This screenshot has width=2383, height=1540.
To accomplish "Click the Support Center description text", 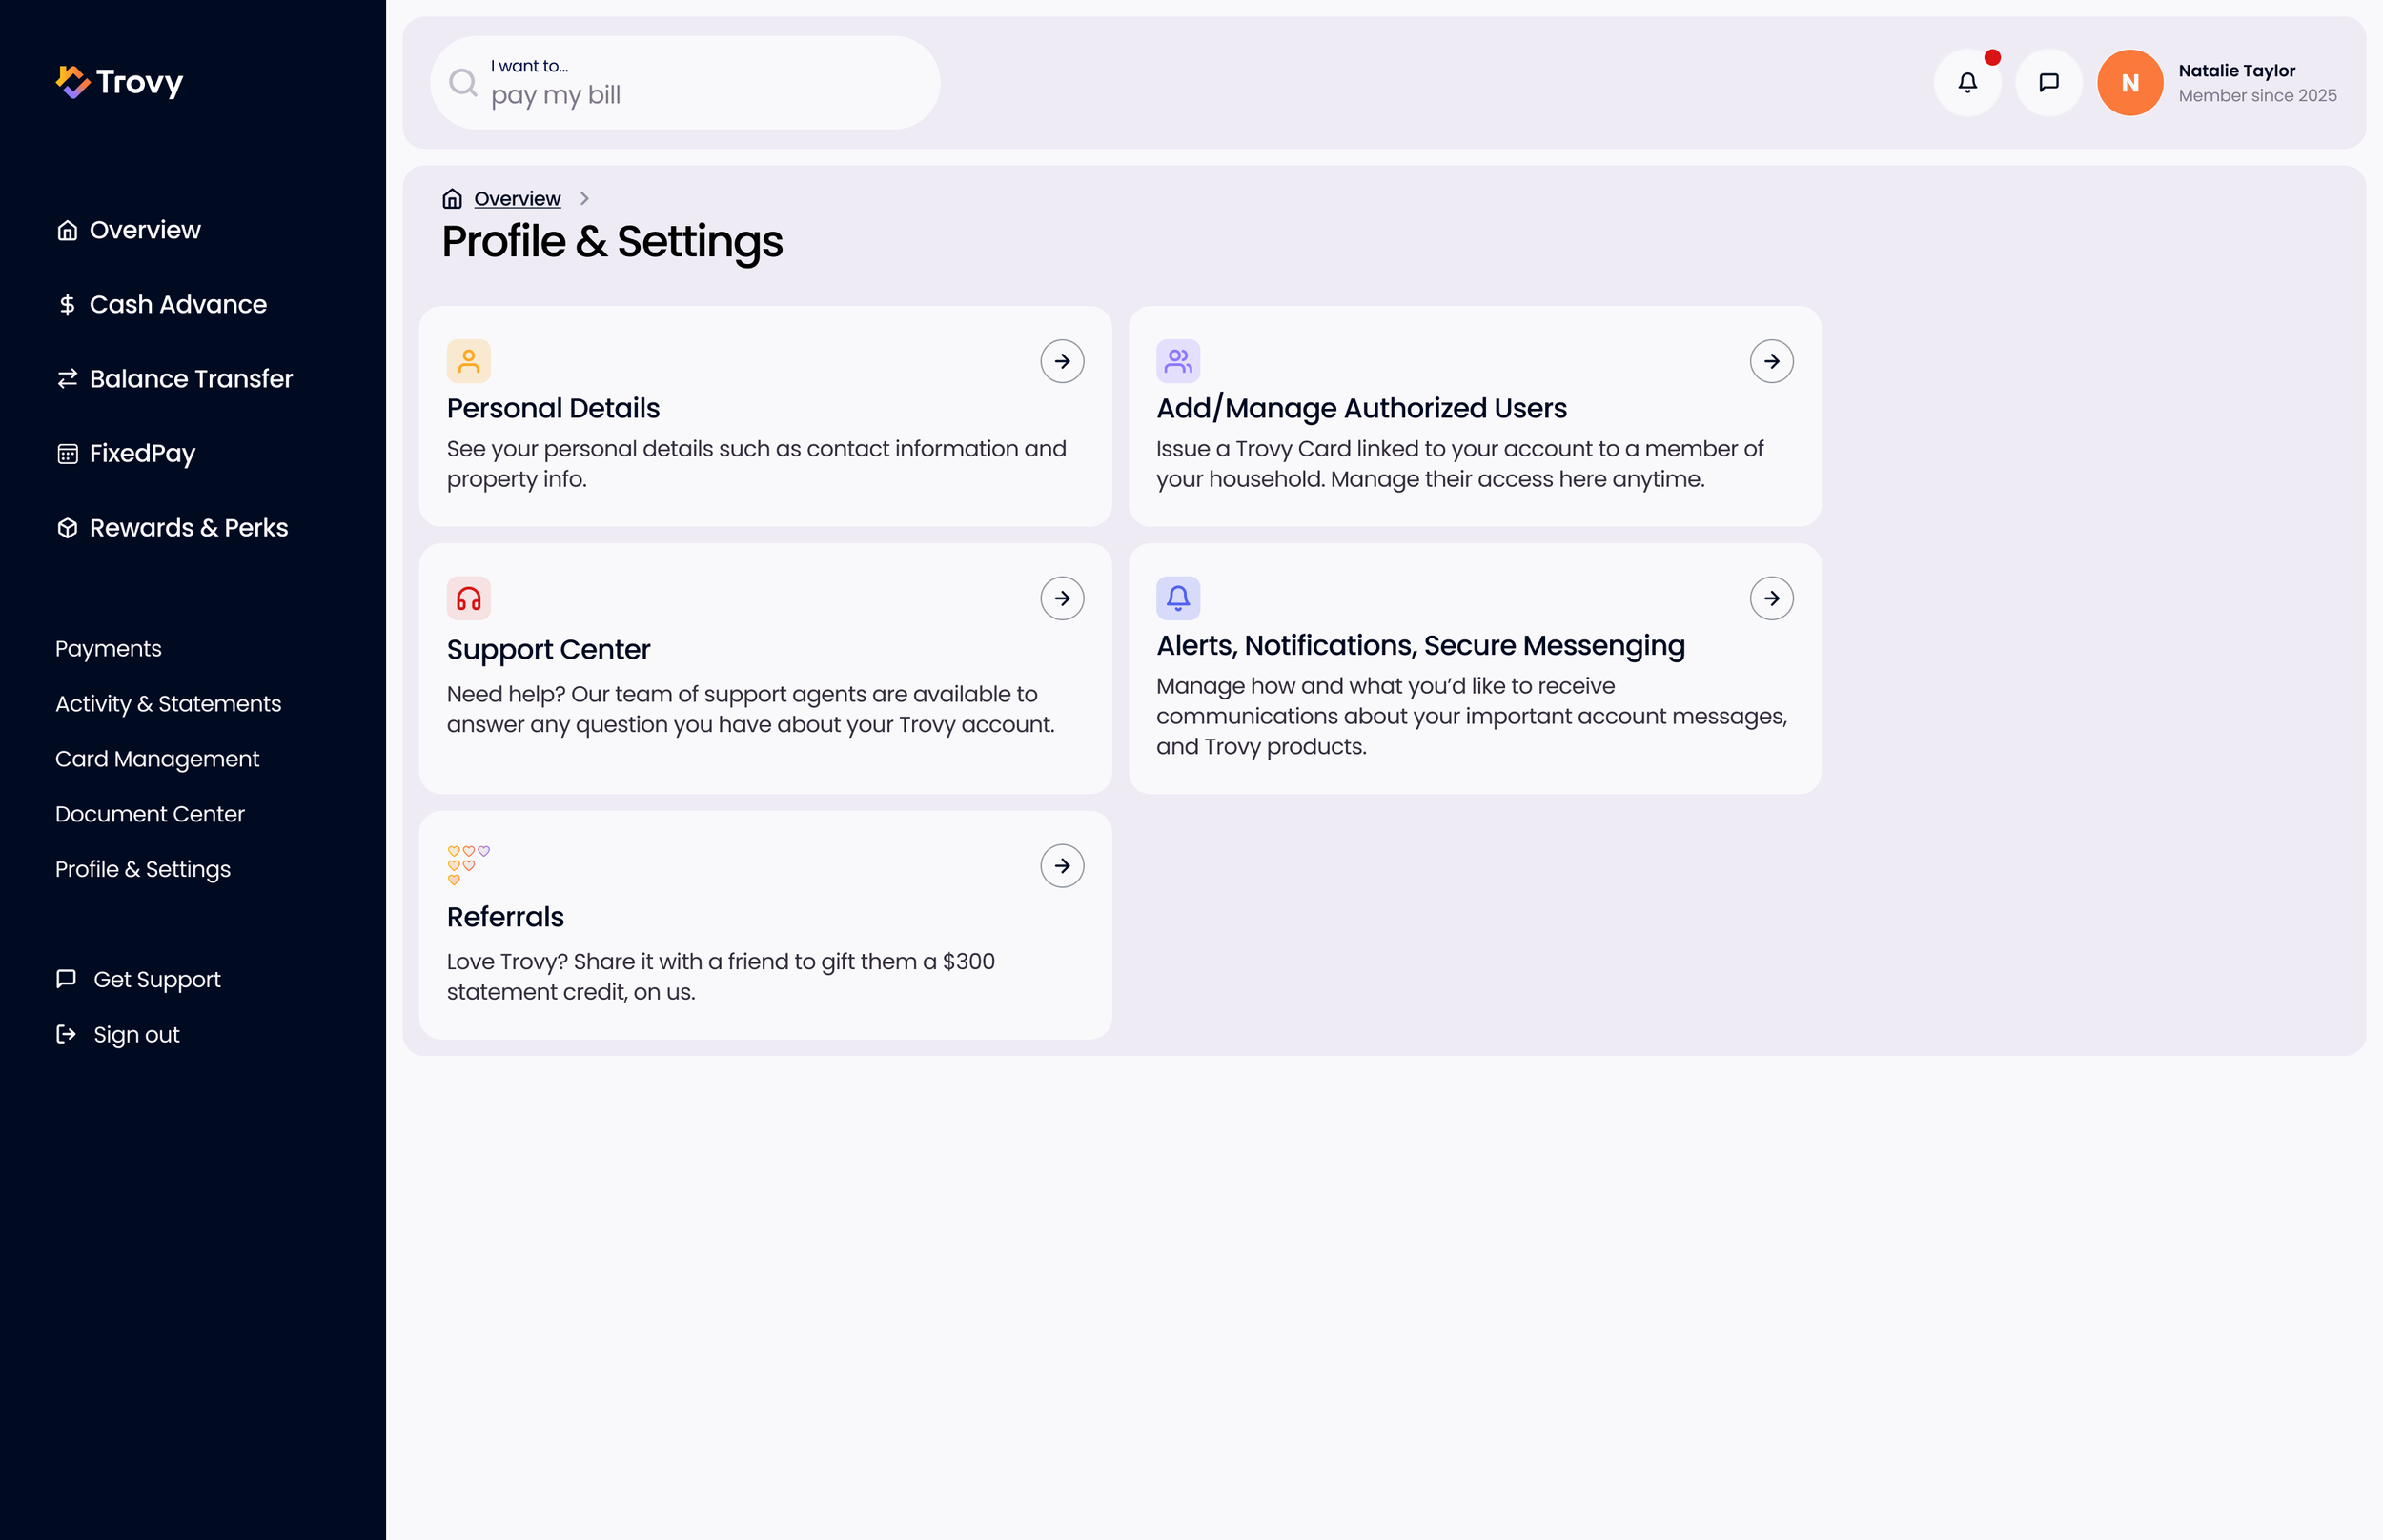I will pos(751,709).
